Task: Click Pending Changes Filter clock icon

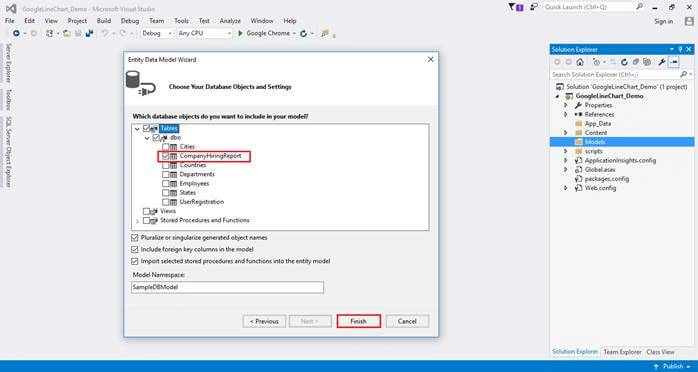Action: tap(596, 62)
